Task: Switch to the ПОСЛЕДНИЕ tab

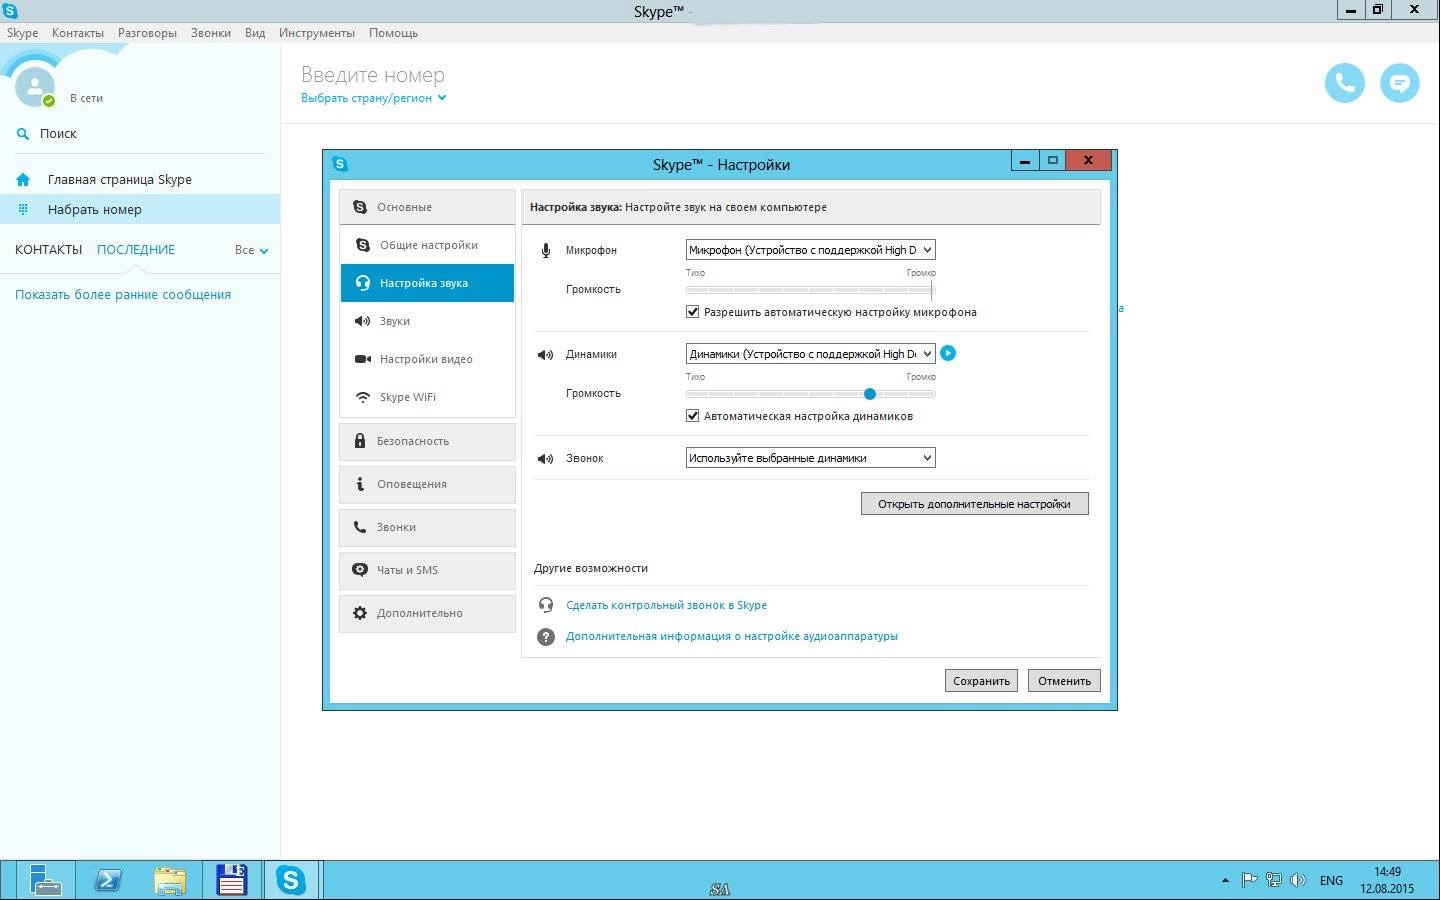Action: (136, 250)
